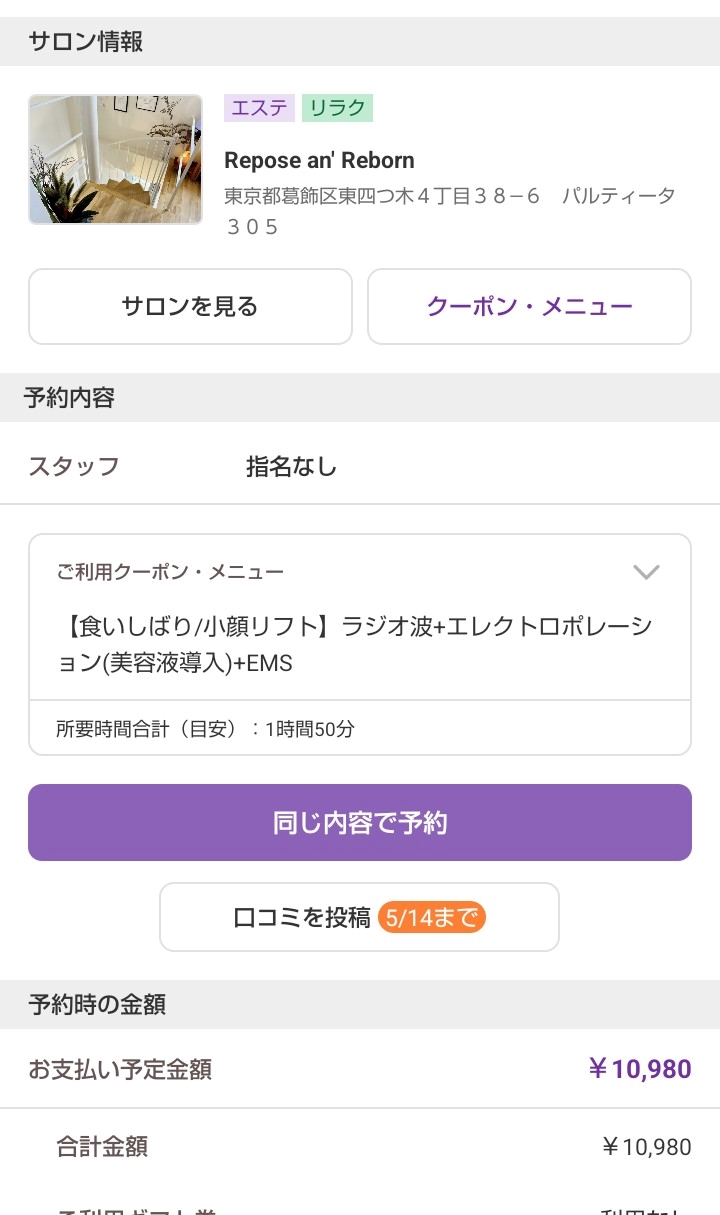This screenshot has width=720, height=1215.
Task: Tap the orange 5/14まで deadline badge
Action: (432, 917)
